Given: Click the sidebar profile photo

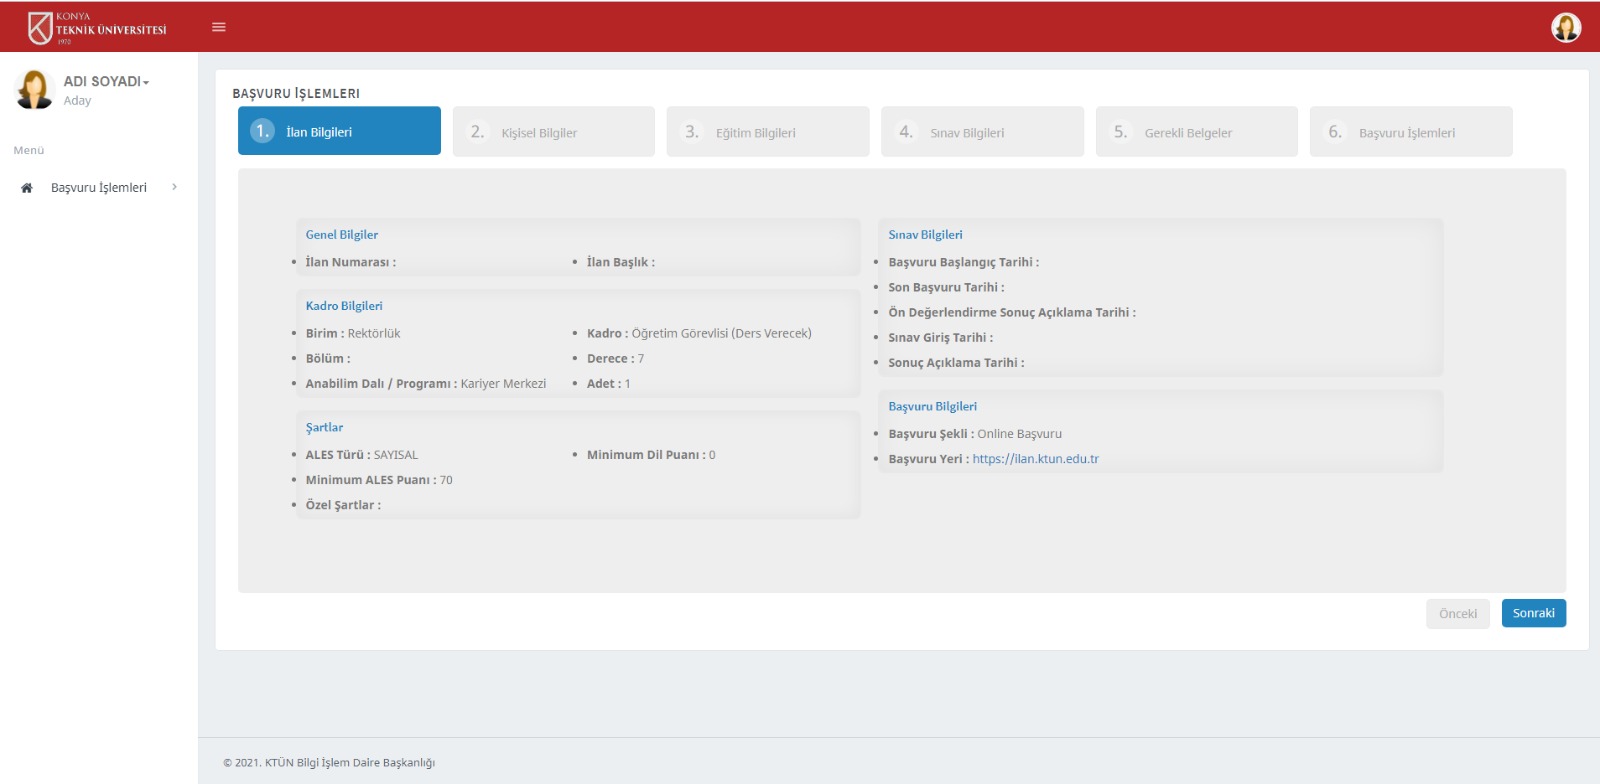Looking at the screenshot, I should click(x=34, y=89).
